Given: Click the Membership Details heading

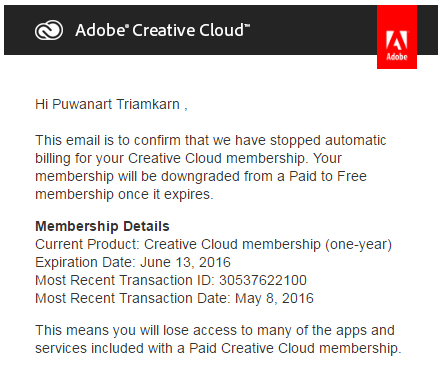Looking at the screenshot, I should (102, 226).
